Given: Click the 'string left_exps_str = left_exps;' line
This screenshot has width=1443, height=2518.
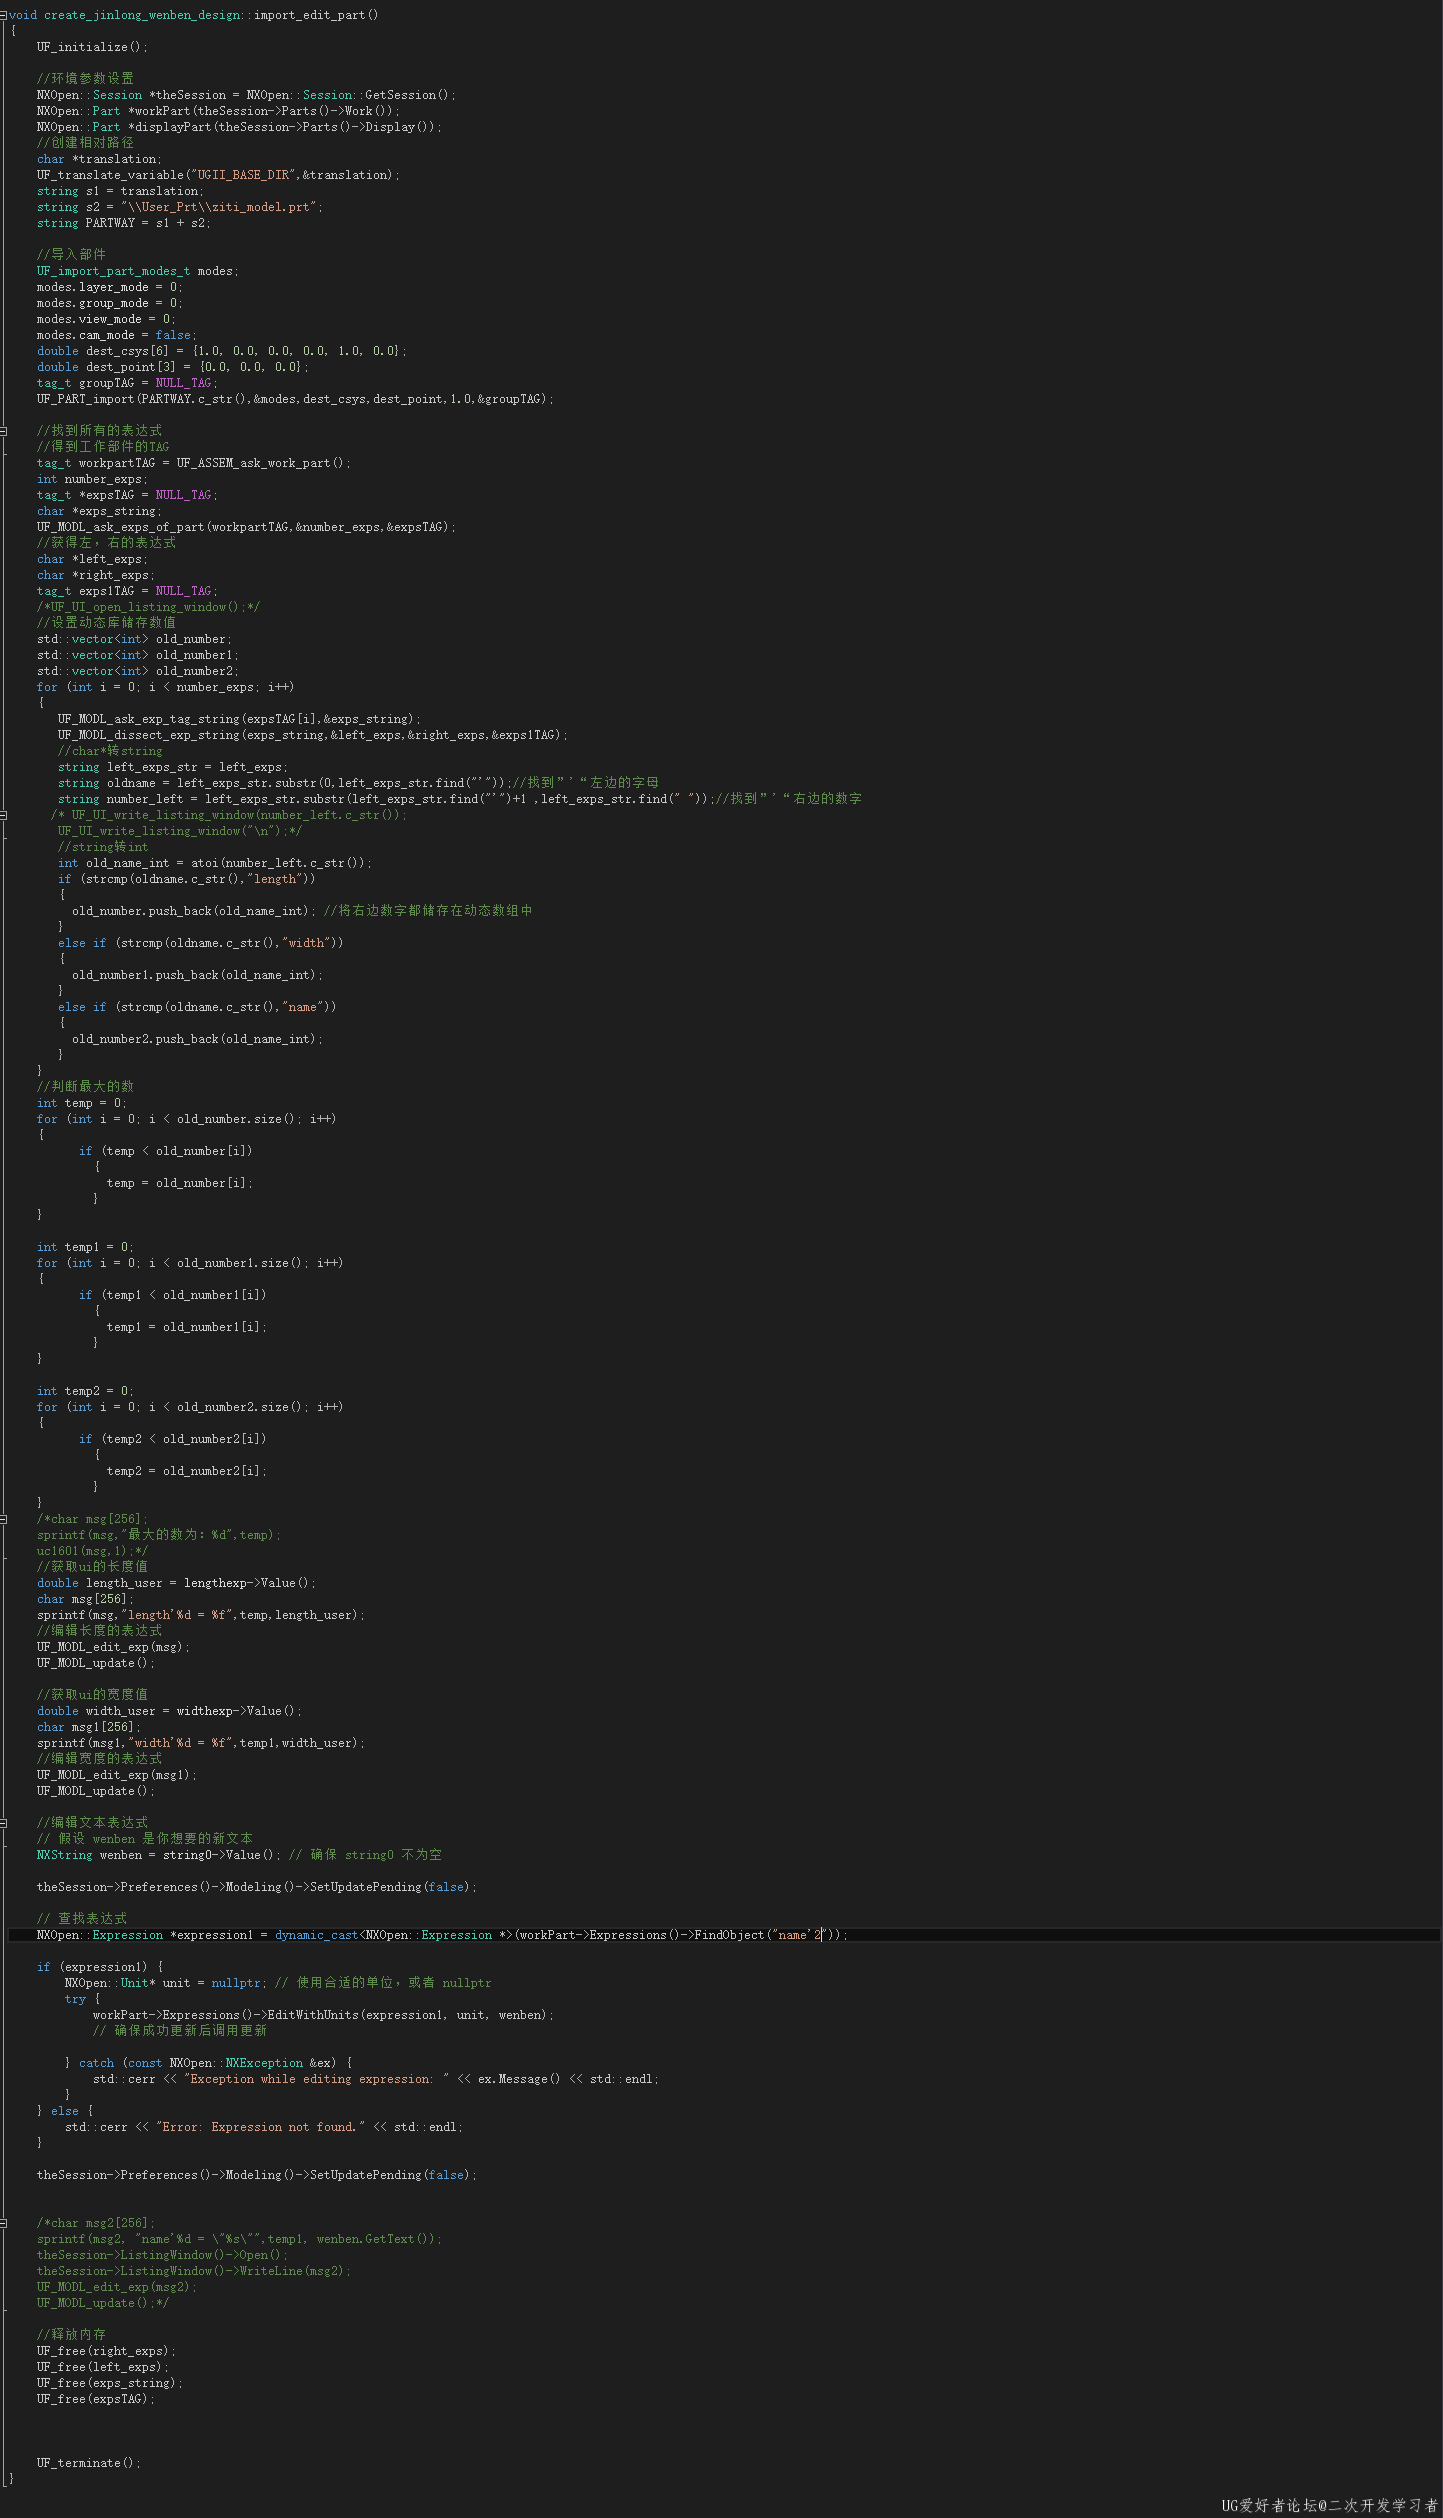Looking at the screenshot, I should tap(173, 767).
